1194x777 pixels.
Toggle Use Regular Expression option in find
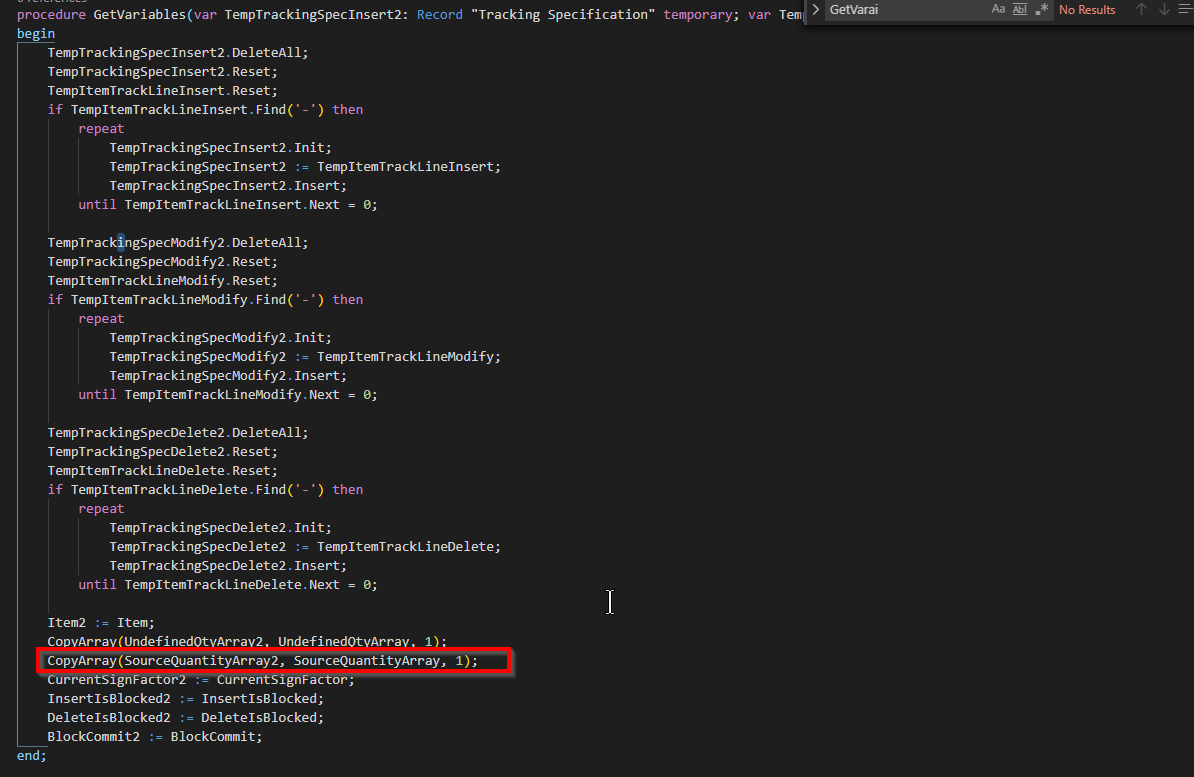coord(1042,9)
